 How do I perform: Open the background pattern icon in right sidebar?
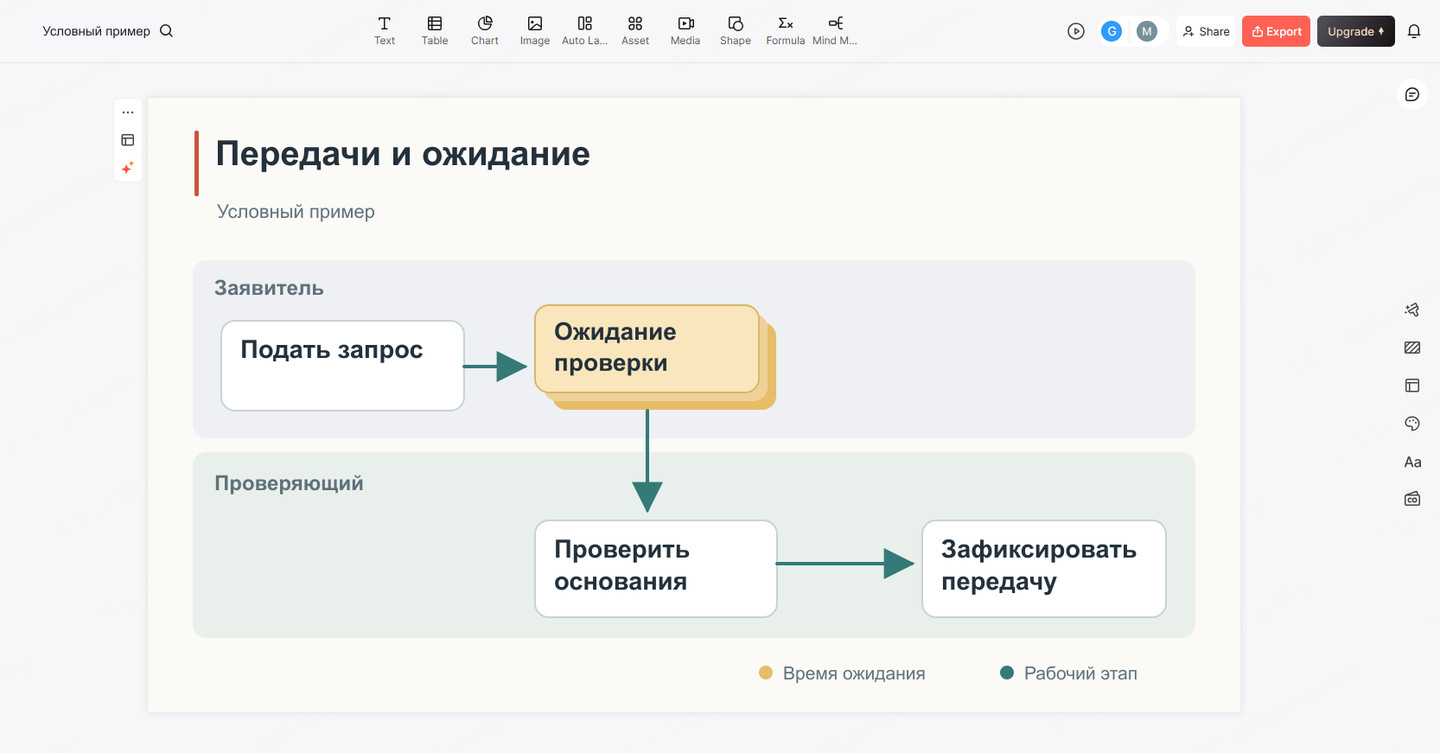point(1412,348)
